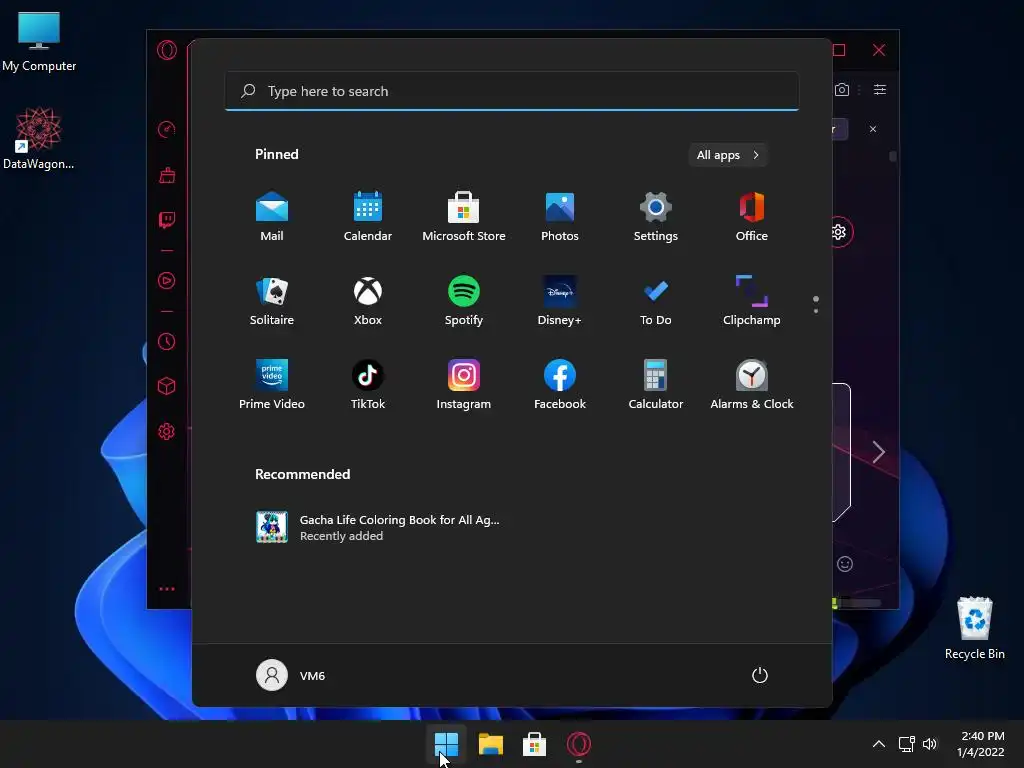
Task: Select the Recycle Bin desktop icon
Action: coord(974,628)
